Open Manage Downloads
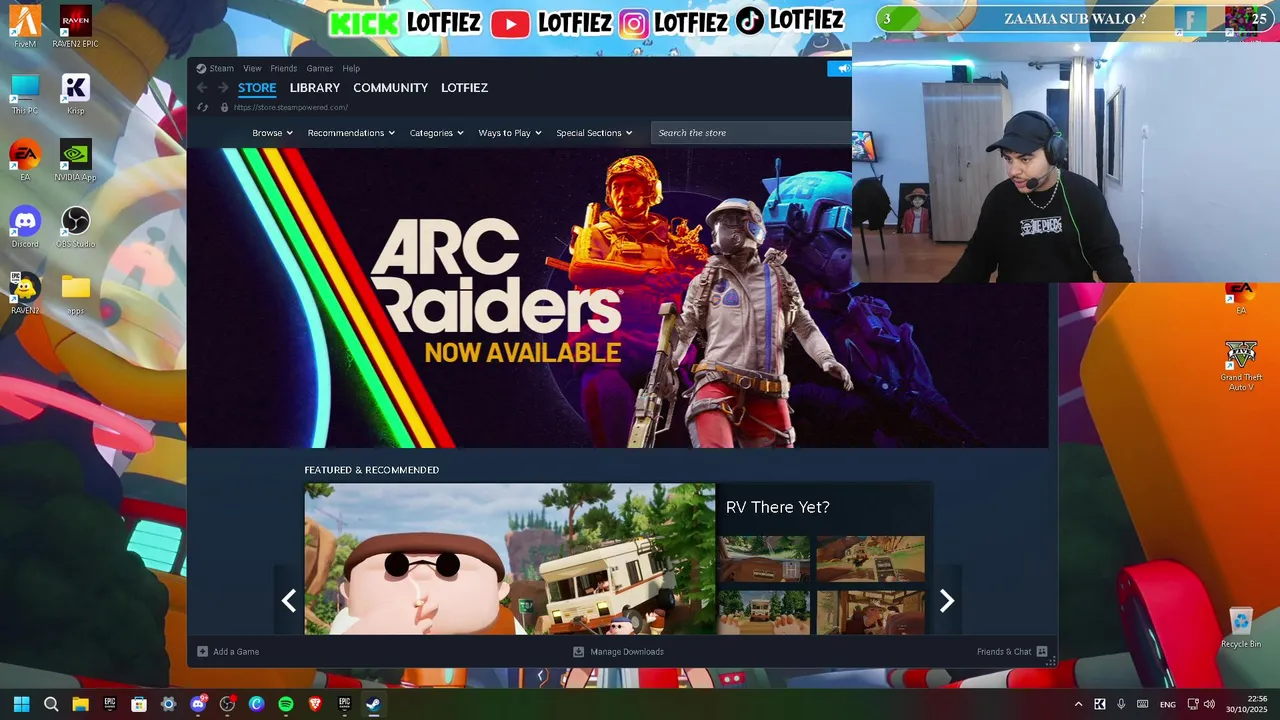This screenshot has height=720, width=1280. [x=618, y=652]
